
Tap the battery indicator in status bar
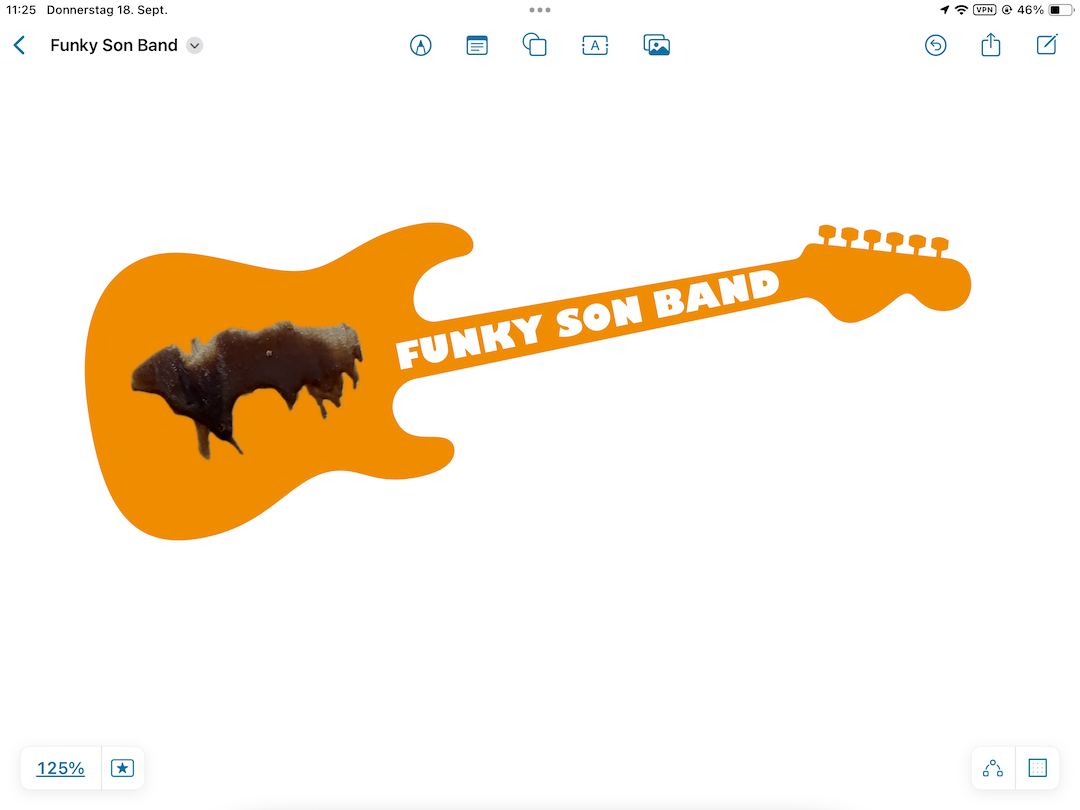pyautogui.click(x=1059, y=10)
